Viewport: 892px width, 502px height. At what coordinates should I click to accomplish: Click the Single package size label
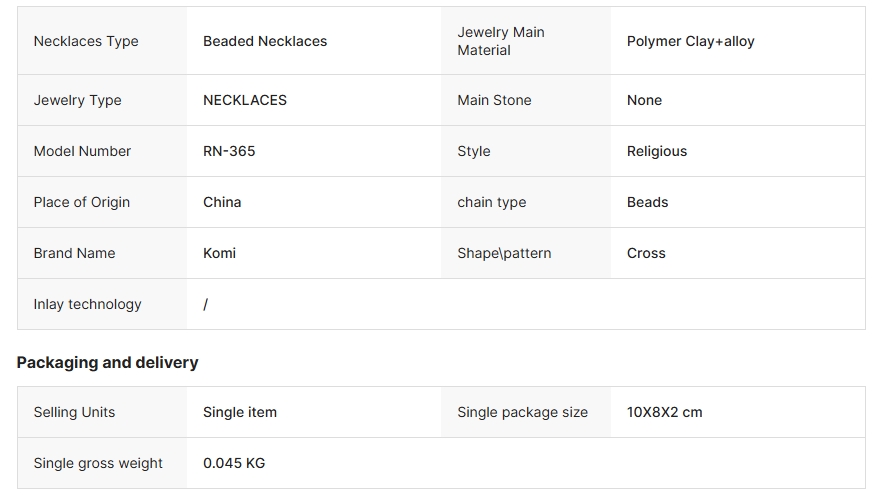coord(522,412)
